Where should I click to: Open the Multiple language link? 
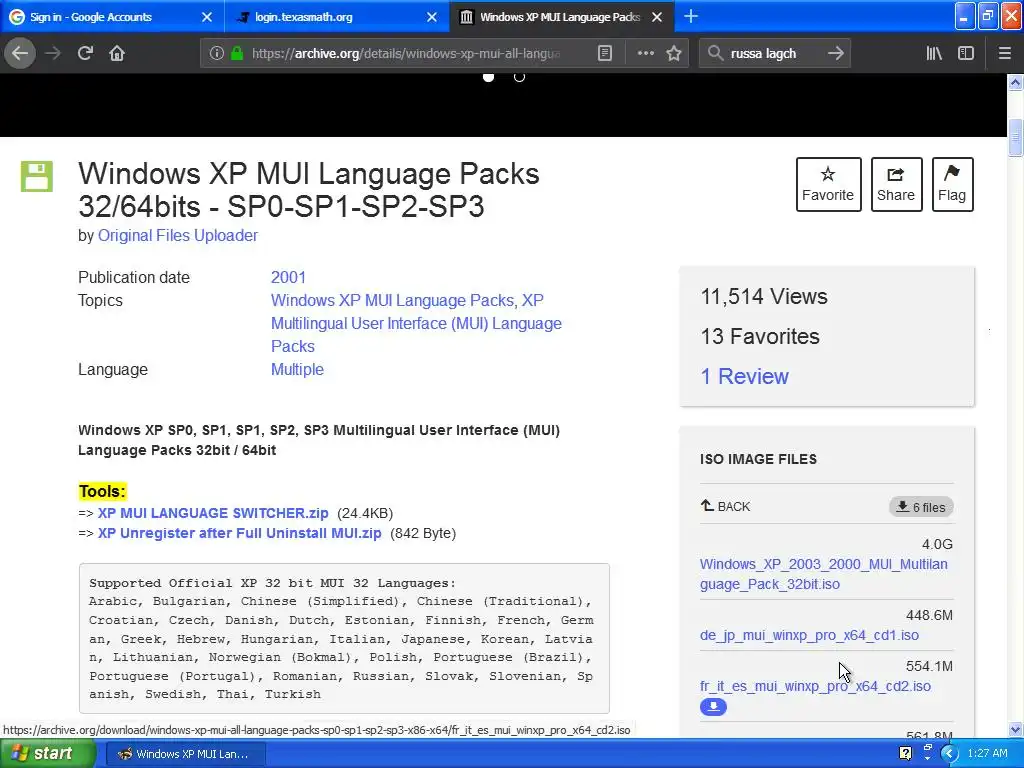coord(297,370)
